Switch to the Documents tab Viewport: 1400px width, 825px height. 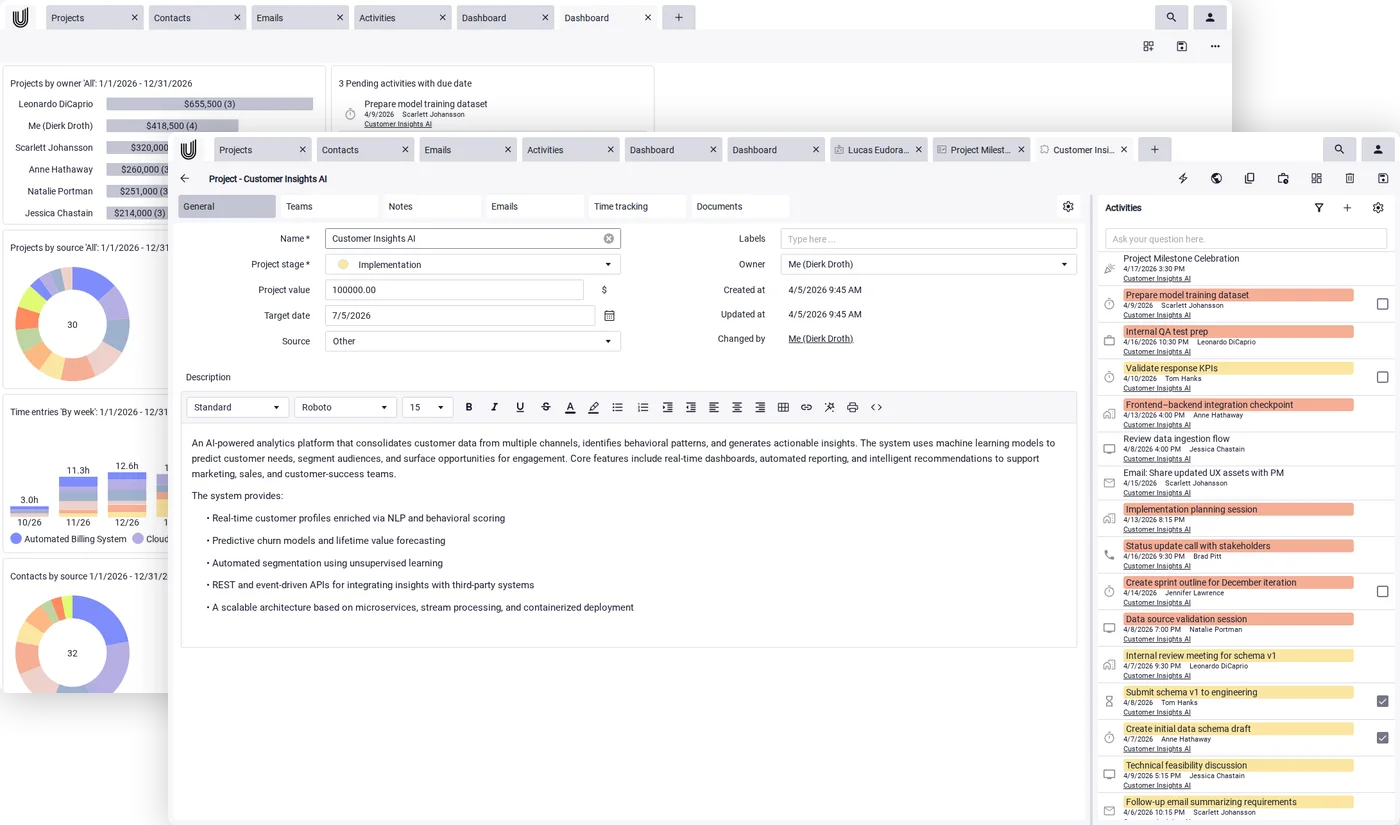tap(740, 206)
